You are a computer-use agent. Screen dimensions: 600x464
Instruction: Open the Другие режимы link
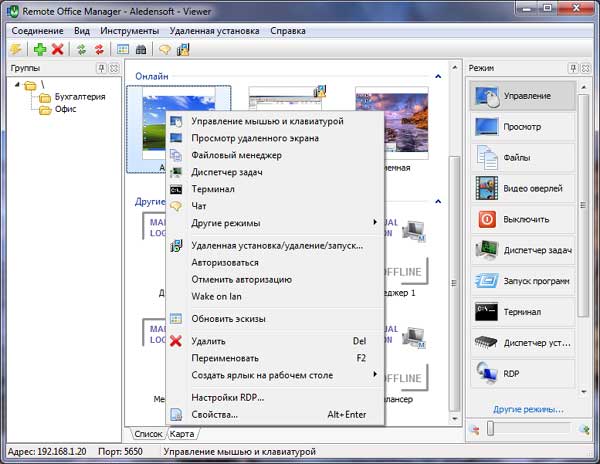pos(528,409)
